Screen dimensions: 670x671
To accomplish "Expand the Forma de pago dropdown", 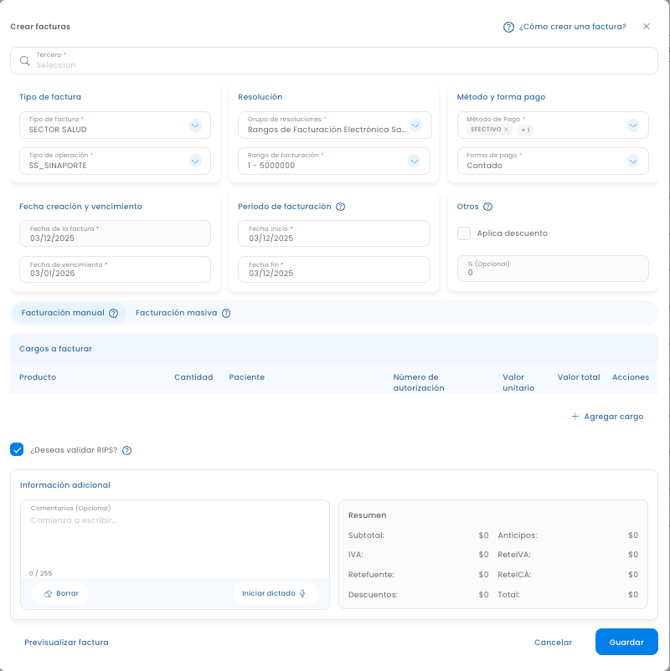I will pos(633,161).
